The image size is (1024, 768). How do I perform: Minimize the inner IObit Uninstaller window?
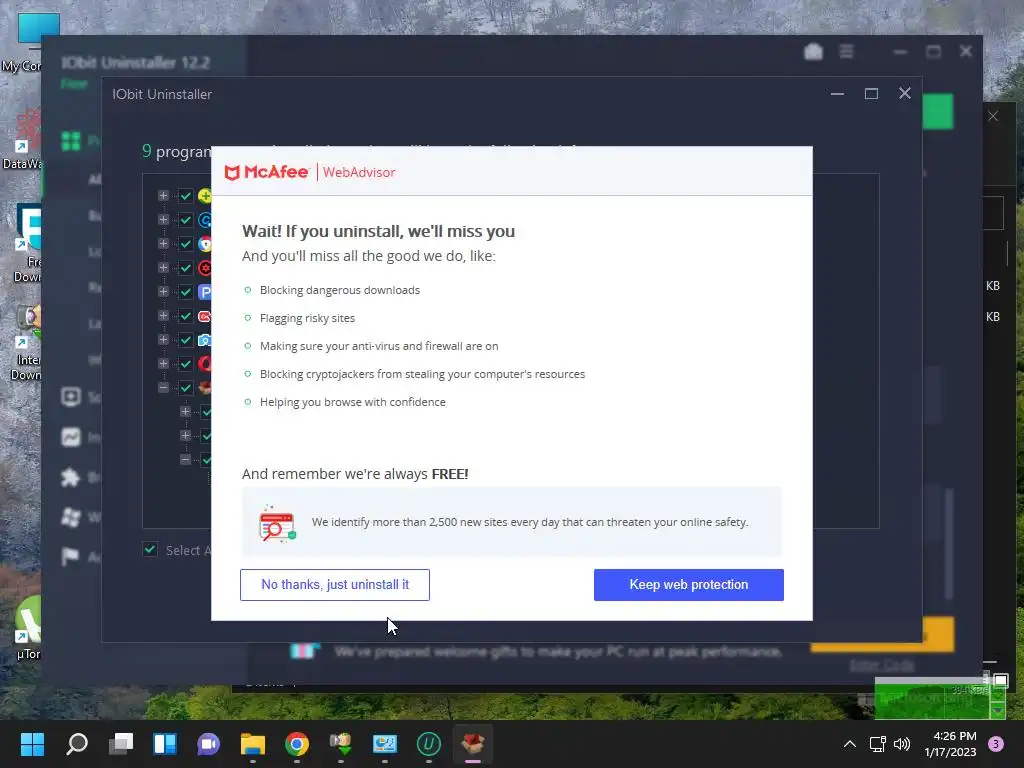pos(837,94)
